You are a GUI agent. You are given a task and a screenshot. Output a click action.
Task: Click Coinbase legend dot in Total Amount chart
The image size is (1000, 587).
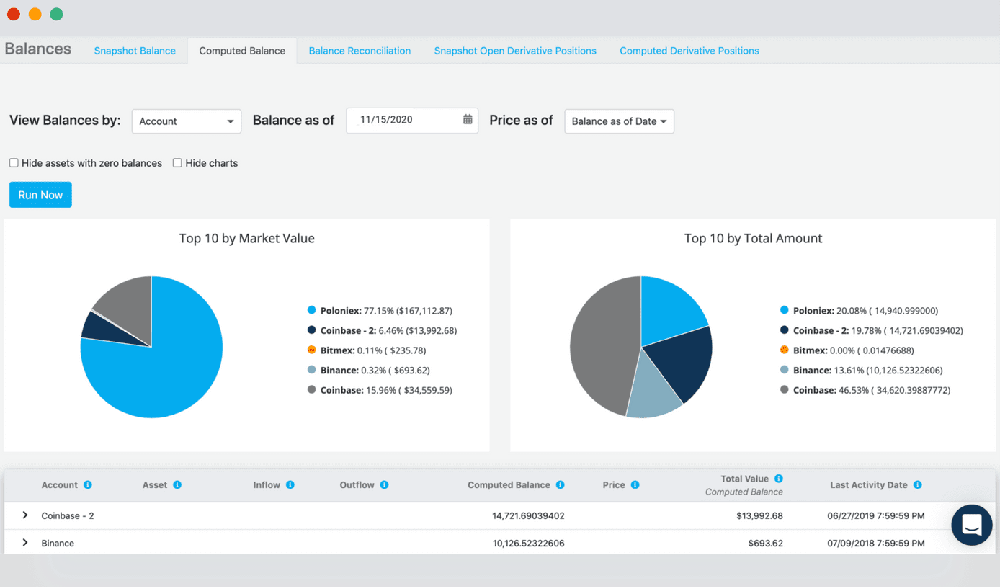(784, 389)
